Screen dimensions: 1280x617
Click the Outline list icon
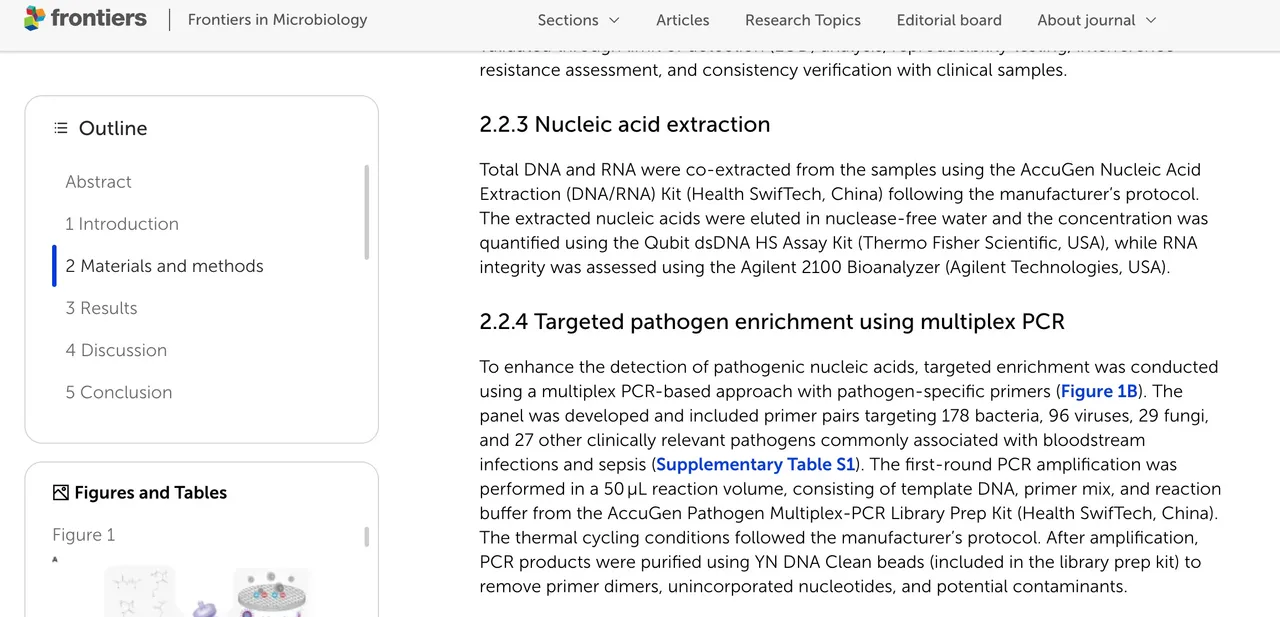click(x=61, y=128)
